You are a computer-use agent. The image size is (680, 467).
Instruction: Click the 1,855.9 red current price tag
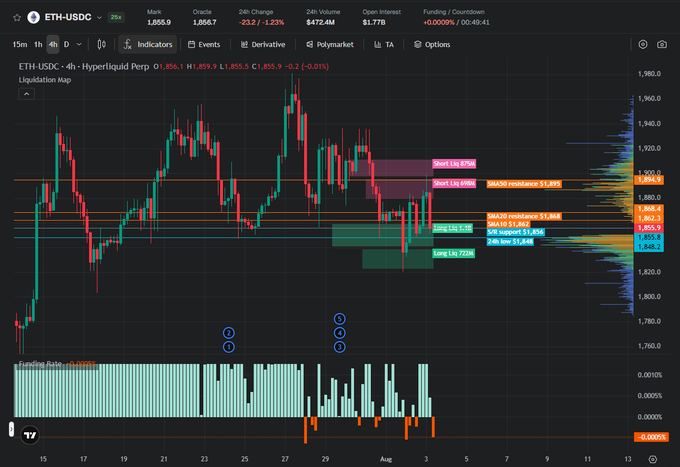tap(649, 228)
